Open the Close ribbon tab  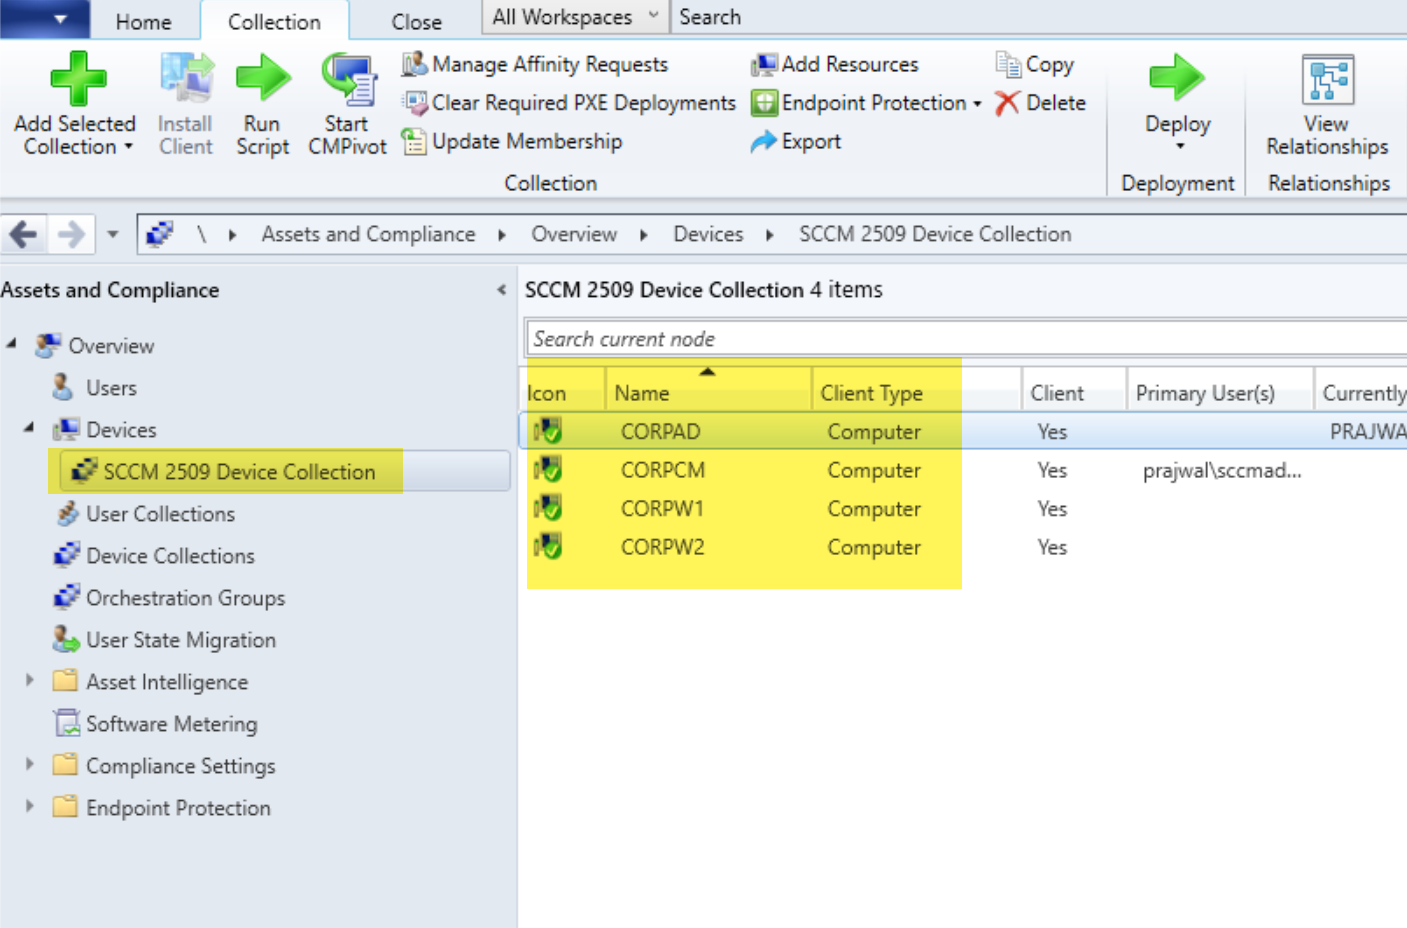417,21
